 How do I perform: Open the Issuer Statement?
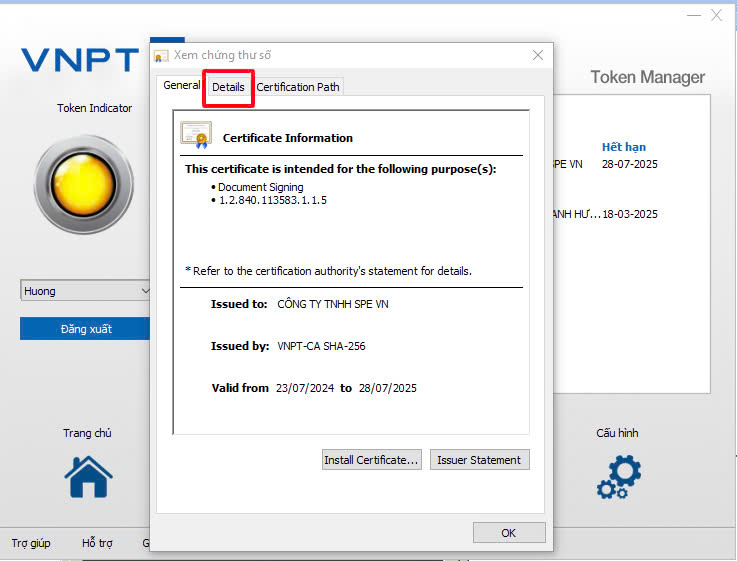click(x=479, y=460)
